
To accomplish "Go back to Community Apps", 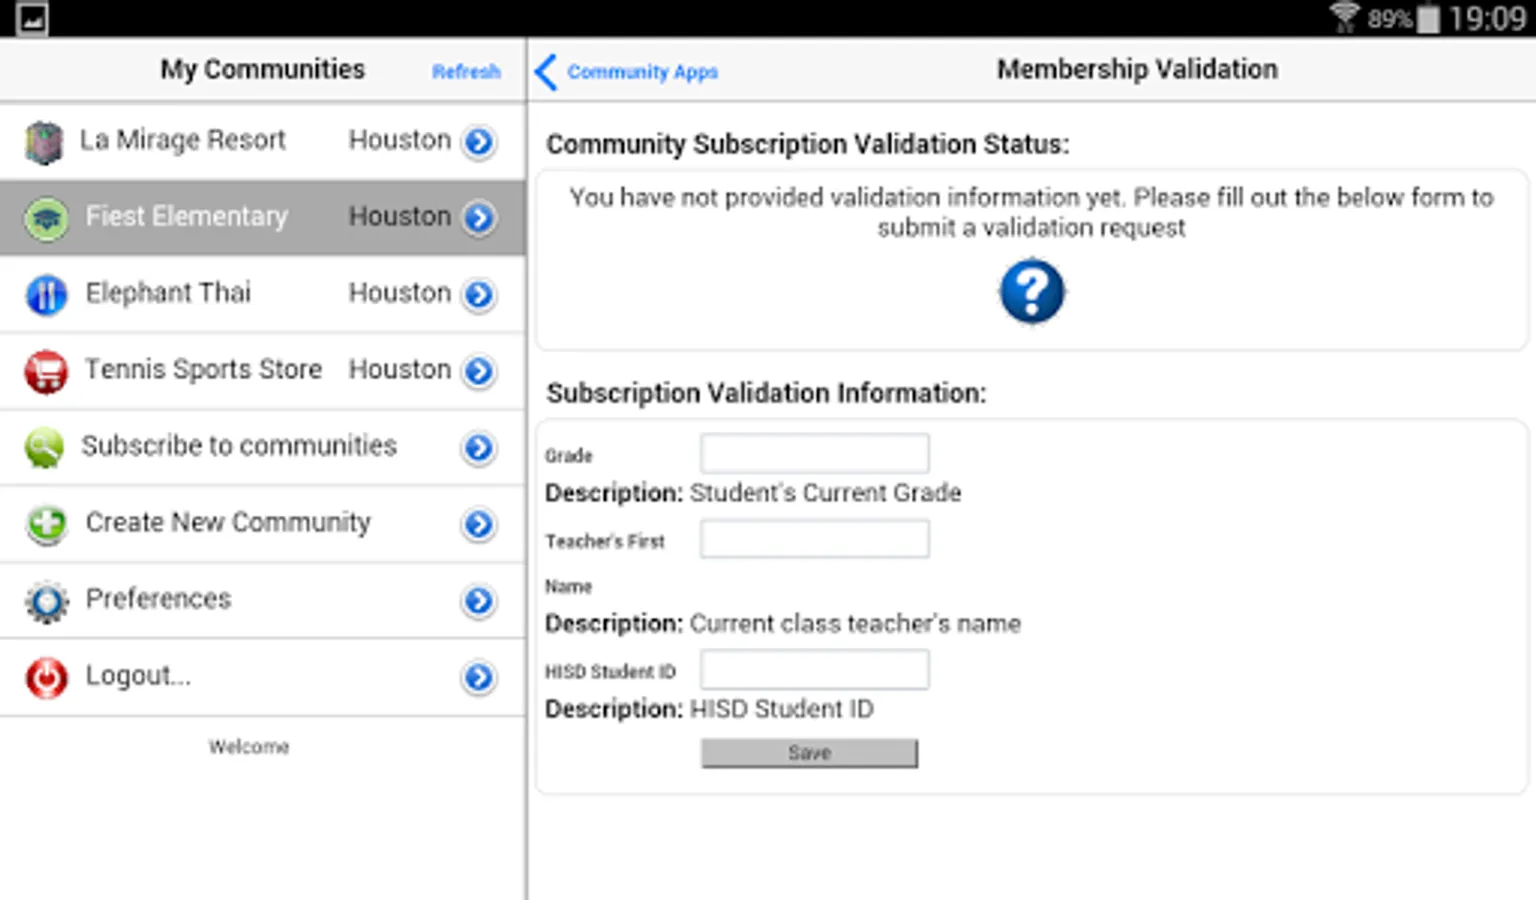I will tap(628, 72).
